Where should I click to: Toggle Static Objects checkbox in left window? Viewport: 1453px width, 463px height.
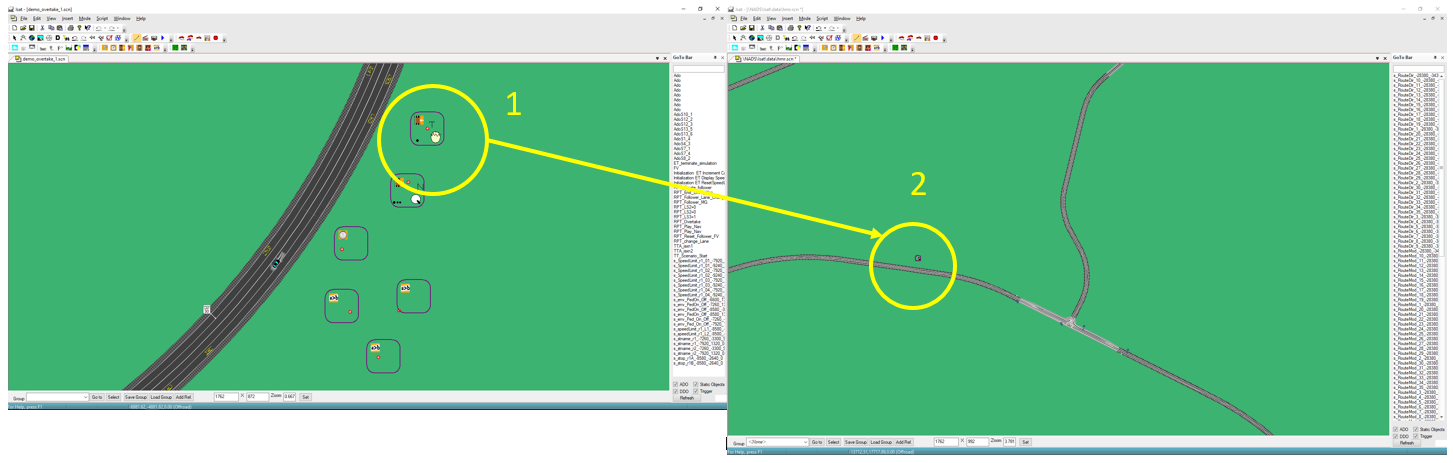pos(696,384)
